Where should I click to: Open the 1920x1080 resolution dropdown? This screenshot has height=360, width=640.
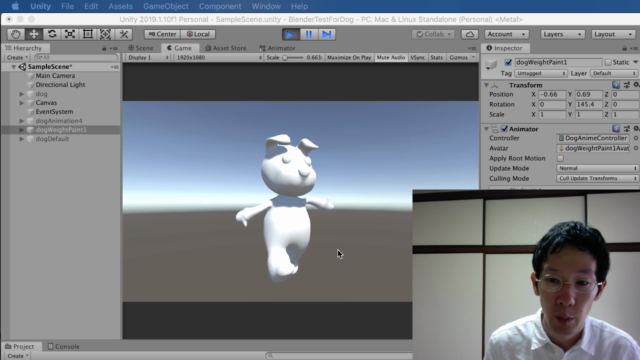[218, 58]
